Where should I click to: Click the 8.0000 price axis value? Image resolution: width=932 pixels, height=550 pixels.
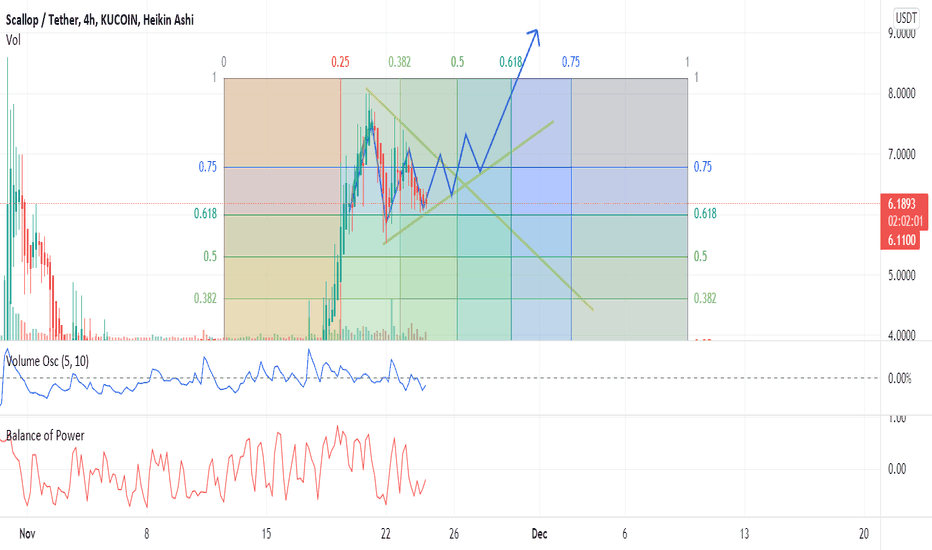(902, 93)
